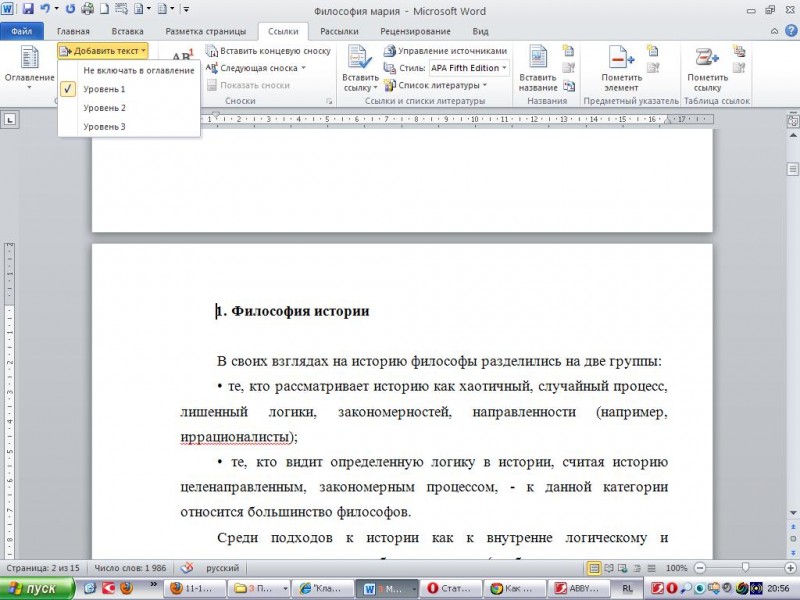Click the zoom slider handle
Viewport: 800px width, 600px height.
(x=745, y=567)
